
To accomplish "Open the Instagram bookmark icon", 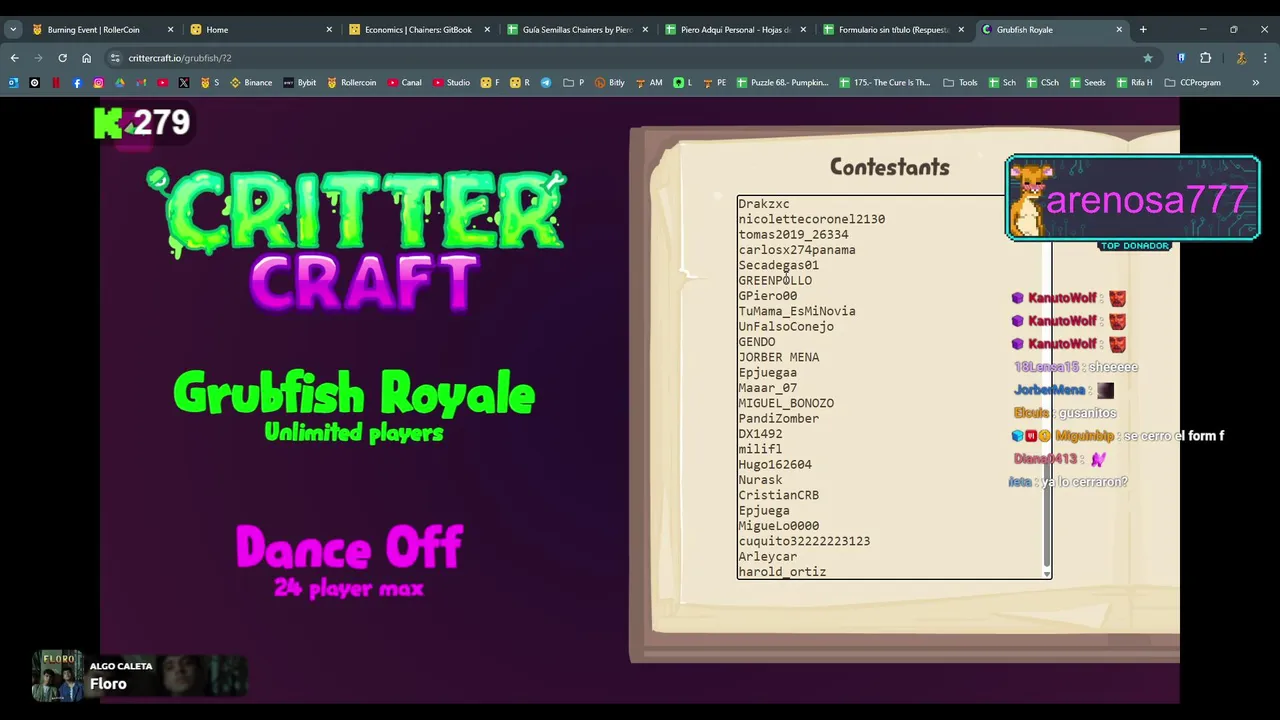I will pyautogui.click(x=99, y=82).
